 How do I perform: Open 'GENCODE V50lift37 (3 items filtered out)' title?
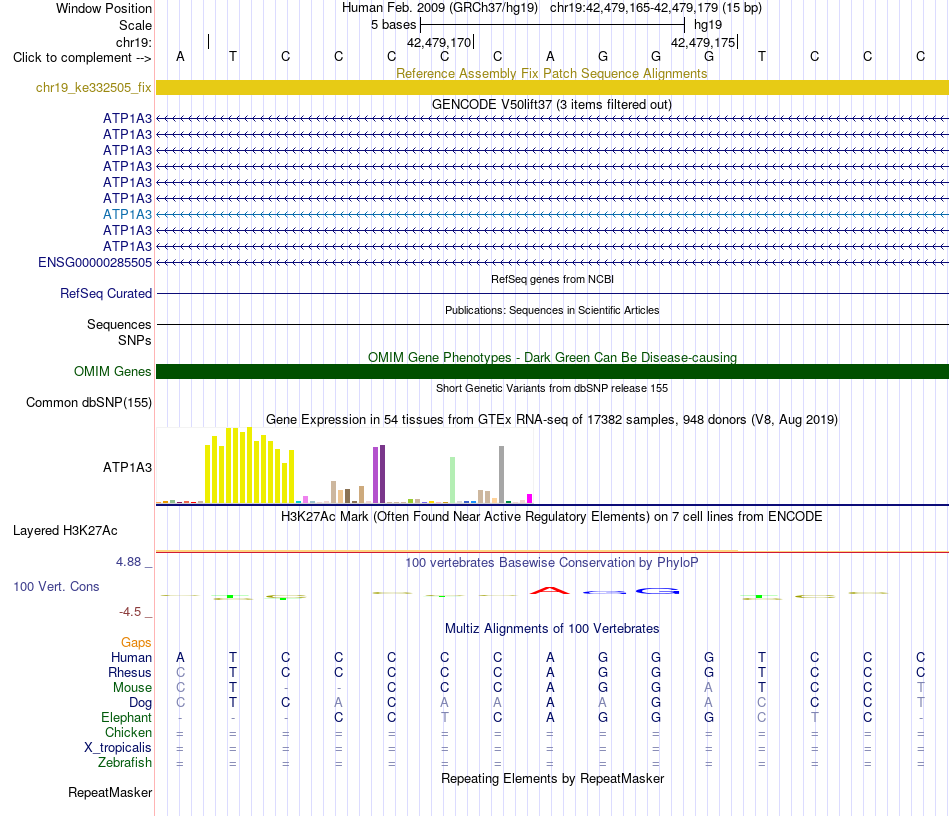tap(551, 104)
